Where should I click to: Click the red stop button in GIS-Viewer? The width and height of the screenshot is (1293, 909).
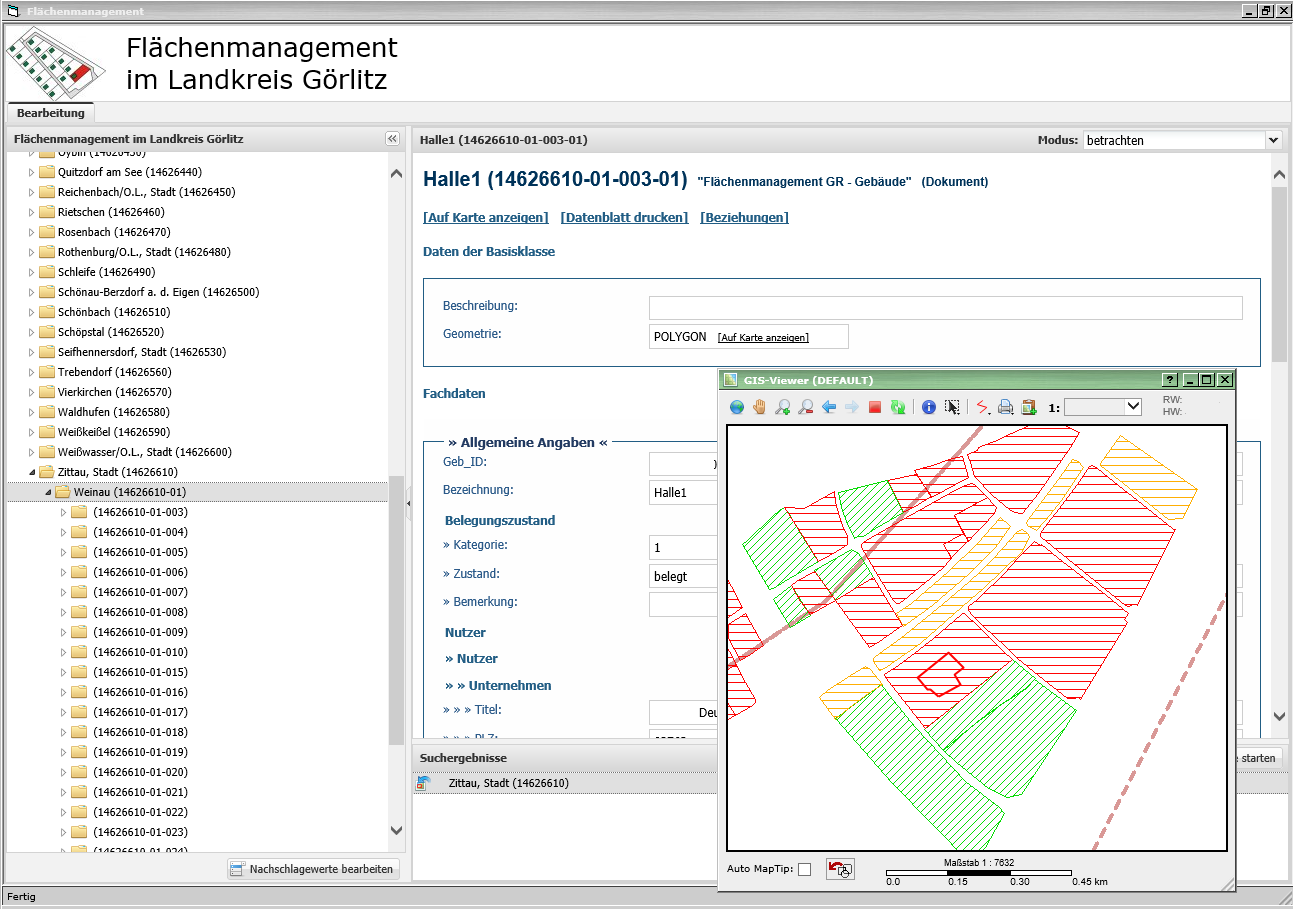tap(875, 407)
